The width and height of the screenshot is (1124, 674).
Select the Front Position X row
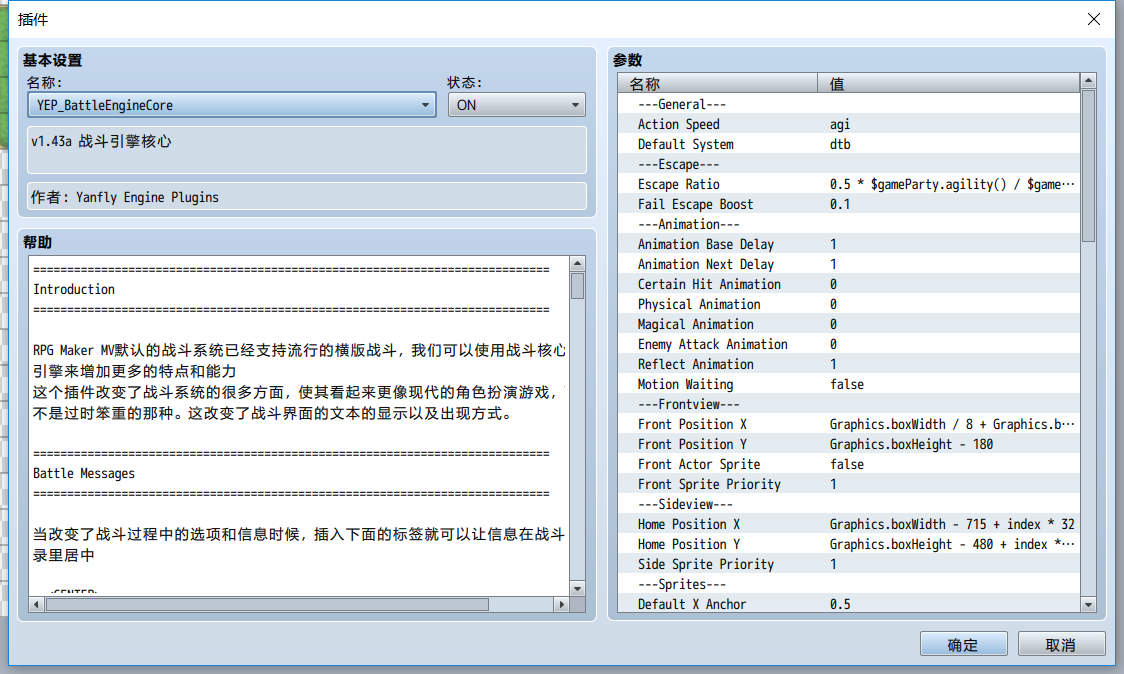(849, 424)
